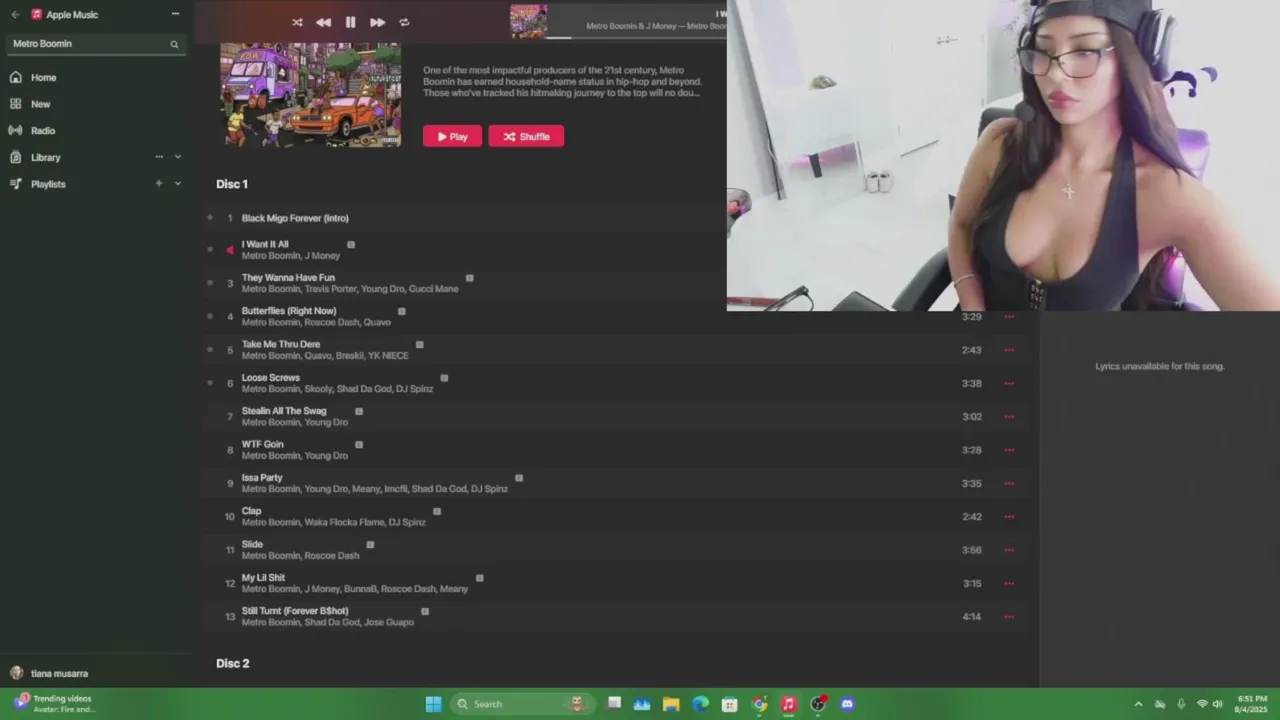Go back using the sidebar arrow
This screenshot has width=1280, height=720.
click(15, 14)
